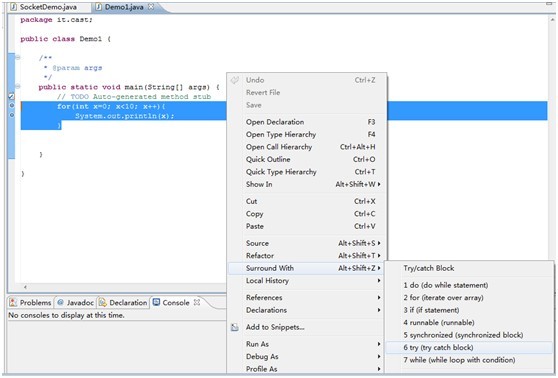Click the Declaration tab icon
Viewport: 558px width, 378px height.
click(102, 303)
